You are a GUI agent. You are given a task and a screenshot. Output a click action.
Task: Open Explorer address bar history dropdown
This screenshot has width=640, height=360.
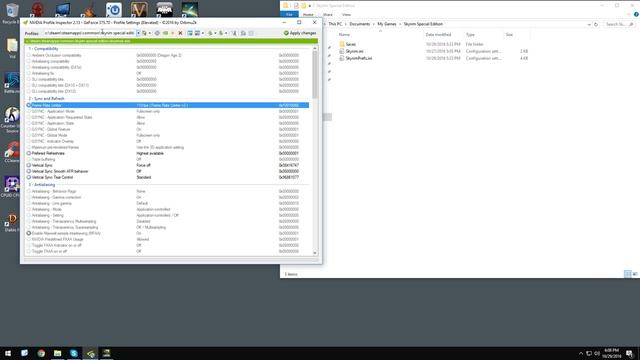click(589, 24)
